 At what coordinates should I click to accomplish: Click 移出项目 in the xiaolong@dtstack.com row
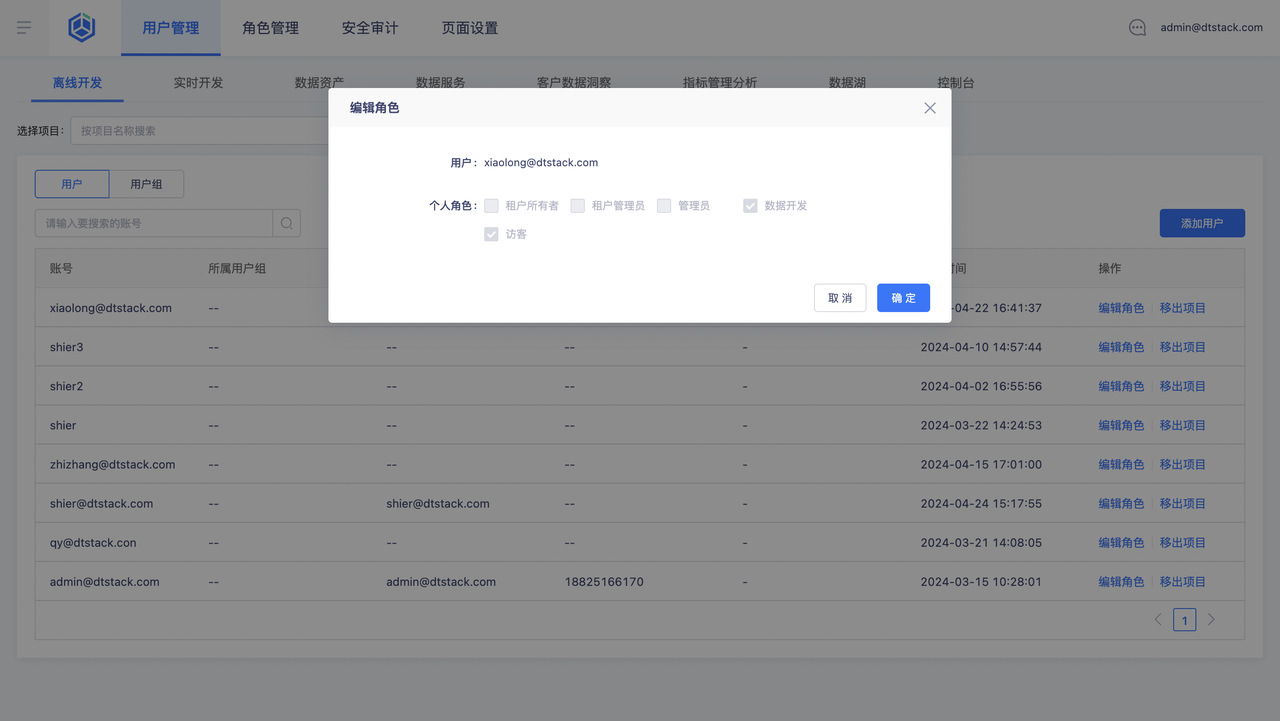pos(1183,308)
